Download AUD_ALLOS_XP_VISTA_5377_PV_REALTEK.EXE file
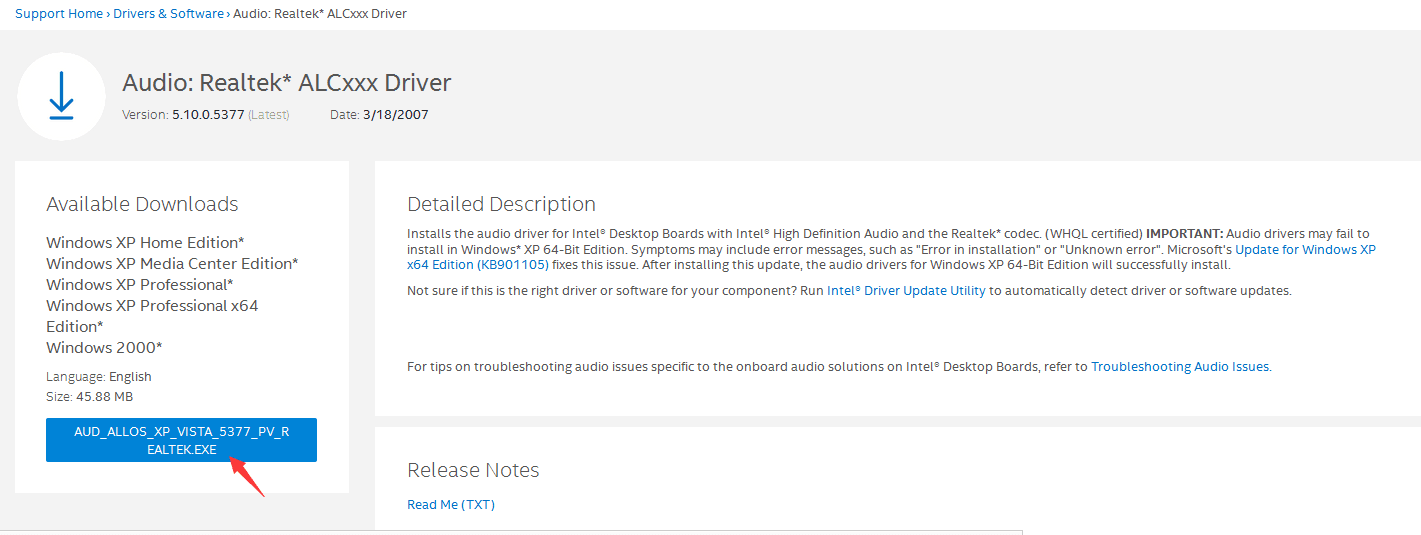 pyautogui.click(x=181, y=440)
